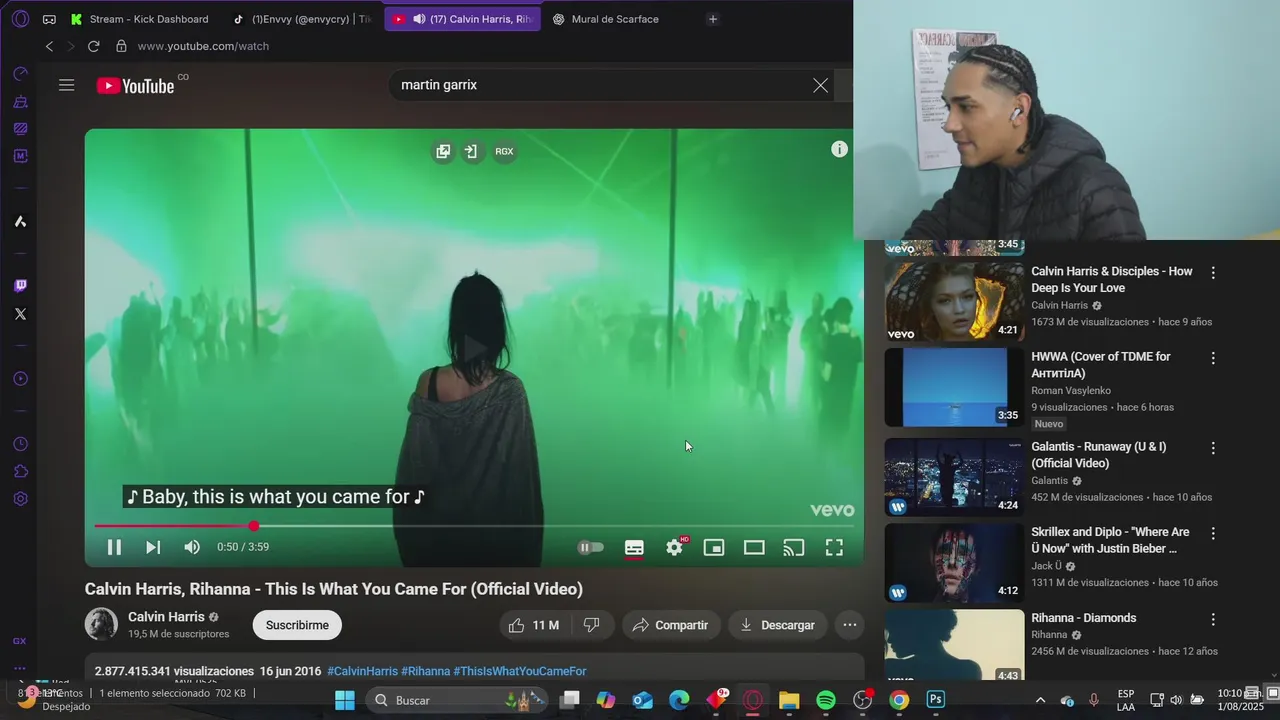Play How Deep Is Your Love thumbnail

coord(954,302)
